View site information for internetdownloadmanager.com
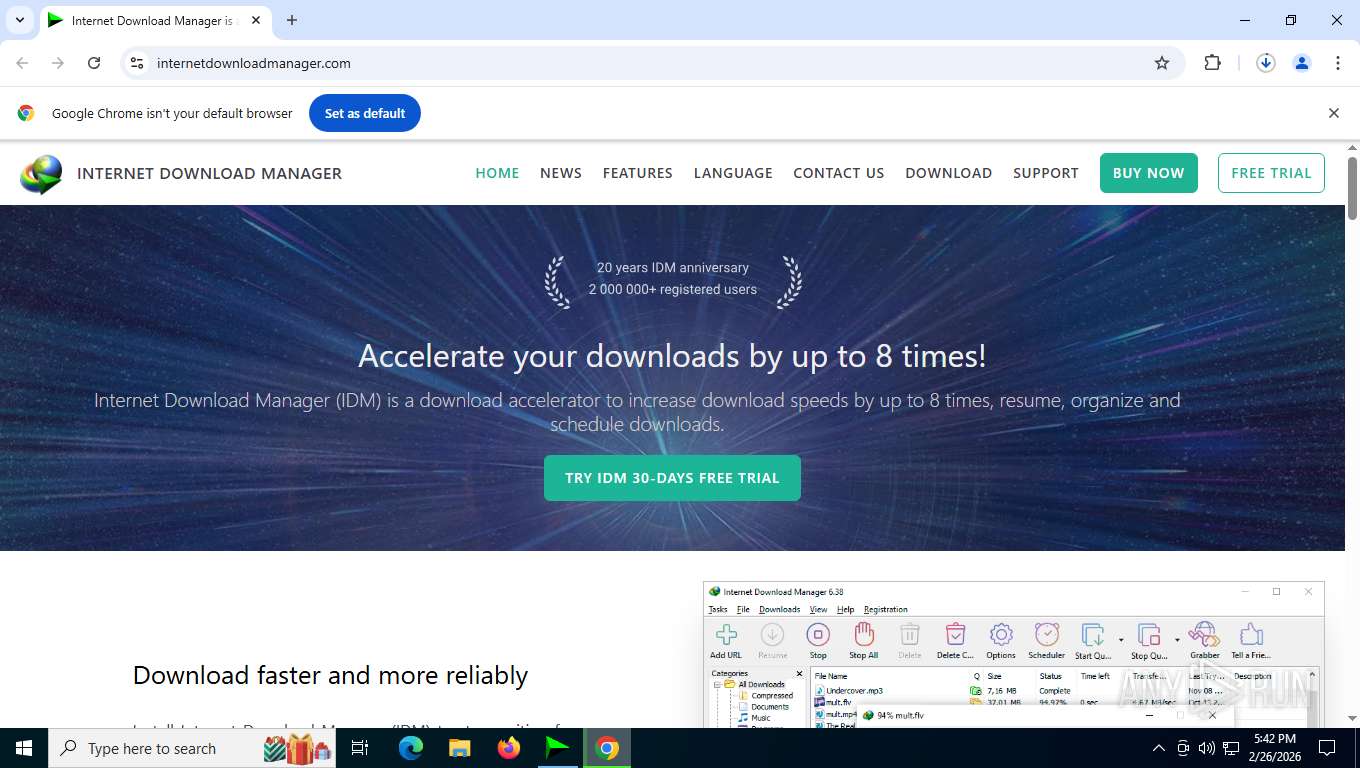Screen dimensions: 1360x768 click(138, 63)
